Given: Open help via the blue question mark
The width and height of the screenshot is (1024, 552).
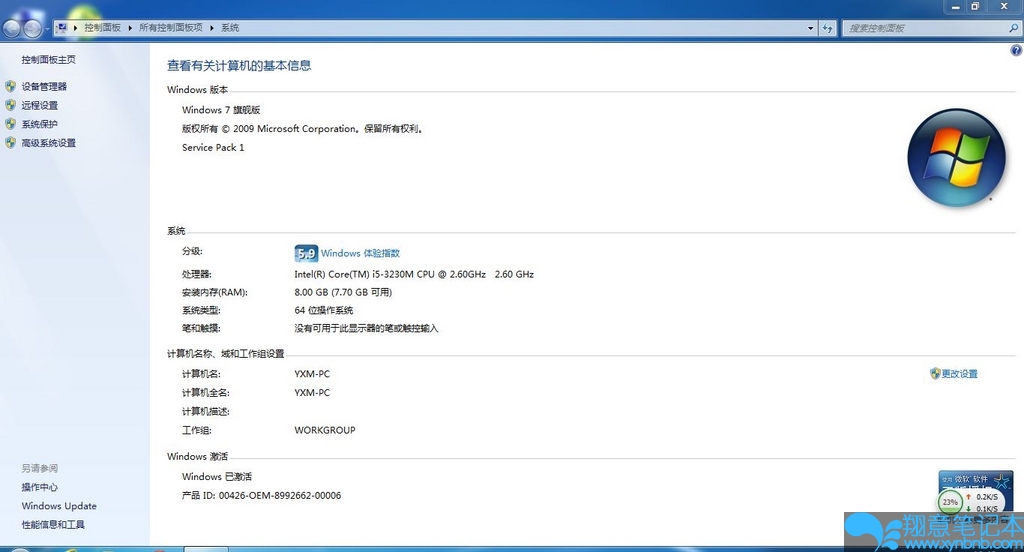Looking at the screenshot, I should [1016, 50].
